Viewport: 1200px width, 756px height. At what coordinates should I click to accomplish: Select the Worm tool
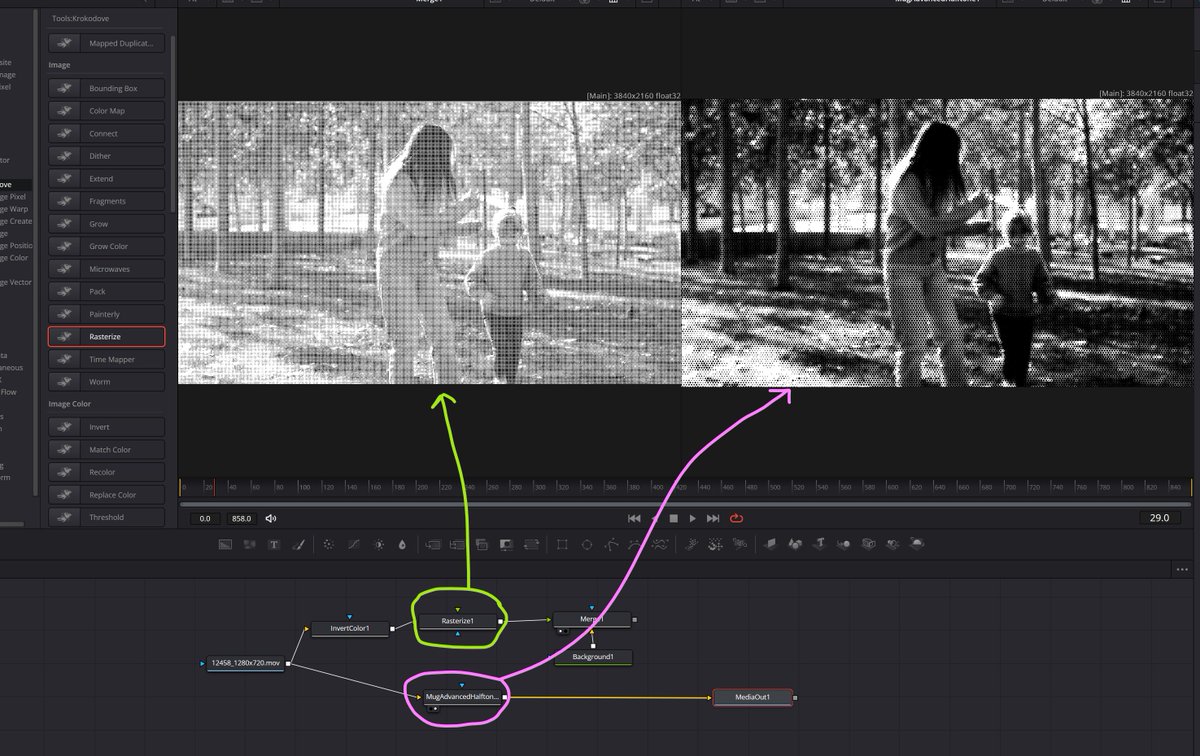tap(106, 382)
